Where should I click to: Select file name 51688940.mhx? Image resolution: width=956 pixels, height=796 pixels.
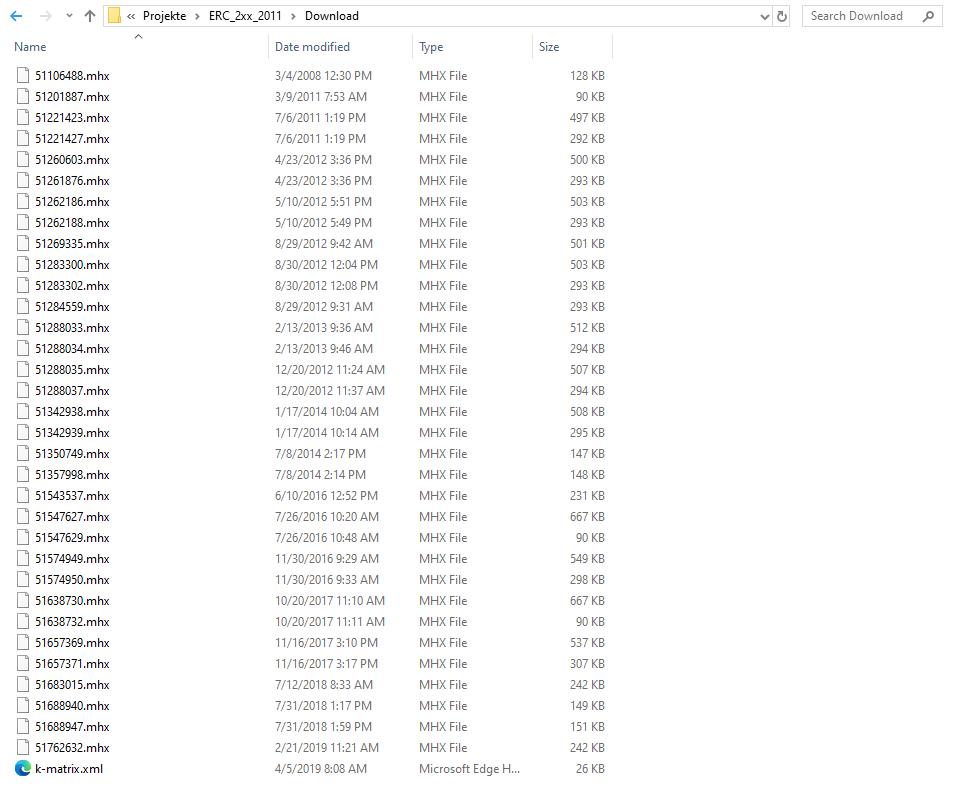point(72,706)
